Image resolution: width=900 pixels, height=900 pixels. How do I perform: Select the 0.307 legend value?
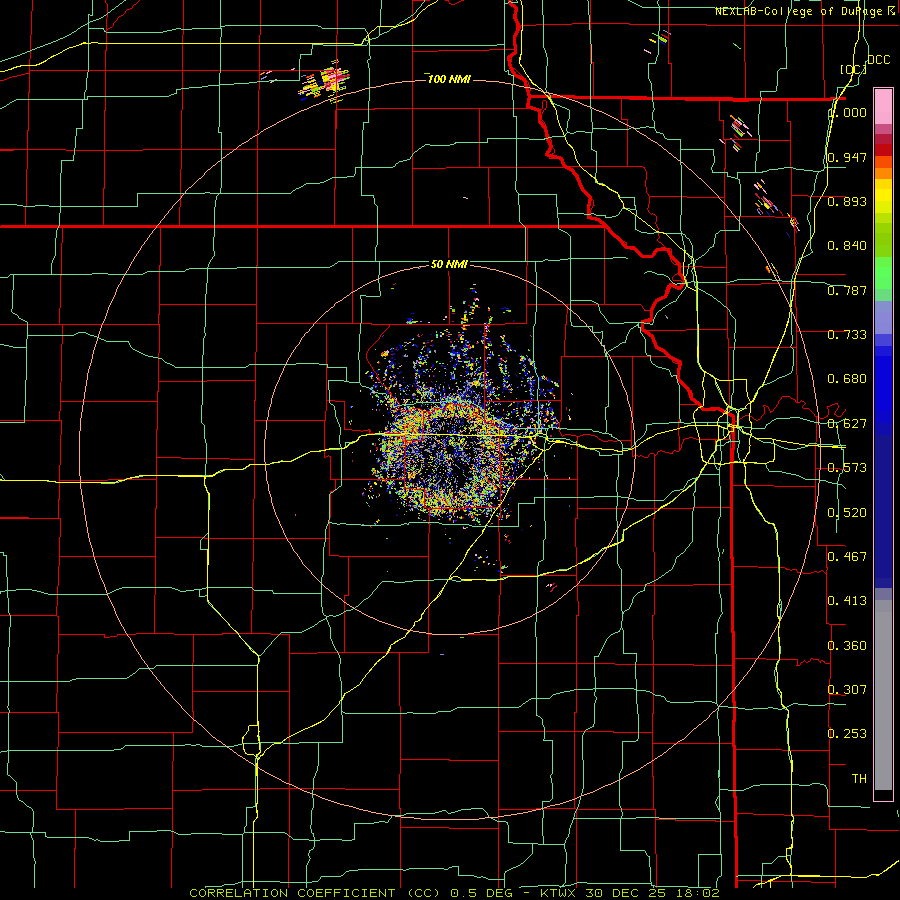click(x=847, y=690)
